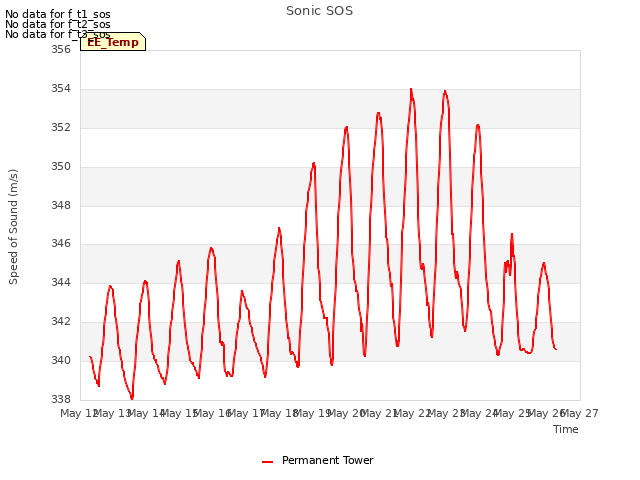This screenshot has width=640, height=480.
Task: Click the 344 y-axis tick label
Action: (61, 282)
